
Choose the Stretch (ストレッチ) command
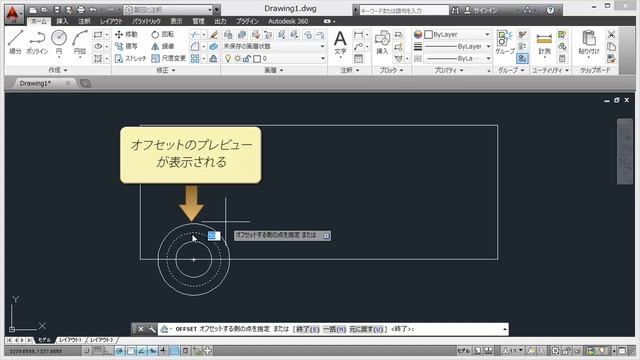(x=130, y=59)
